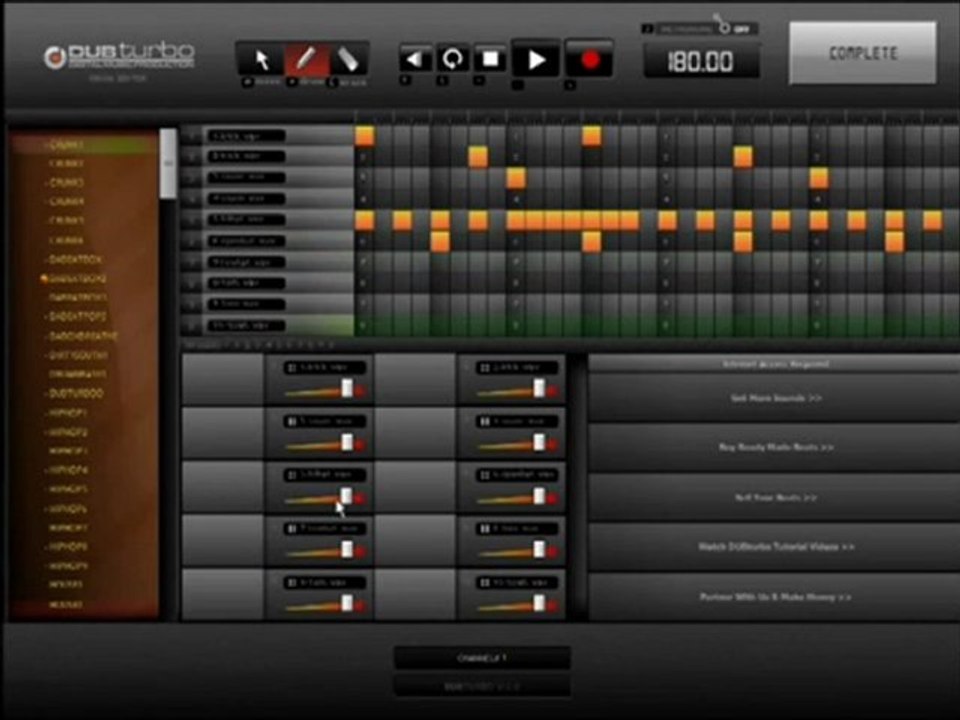Adjust the volume slider of mixer channel 1 kick
This screenshot has width=960, height=720.
pos(347,388)
